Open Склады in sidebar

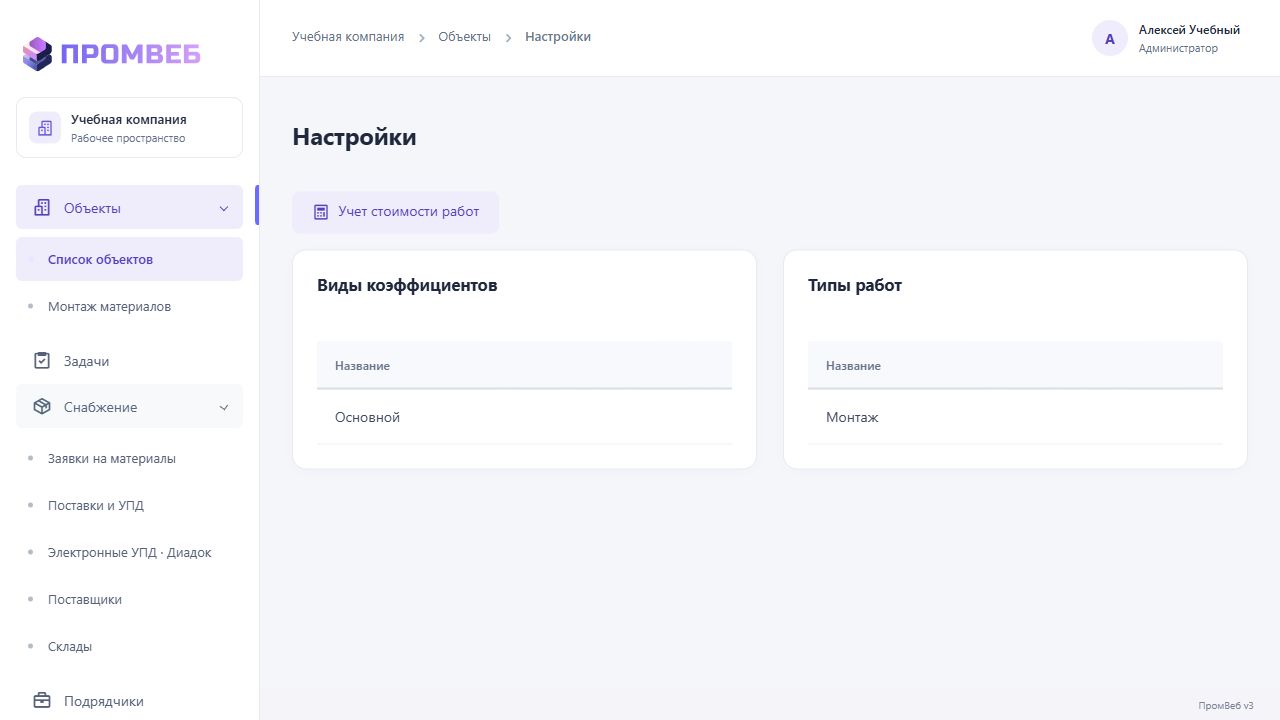coord(129,646)
